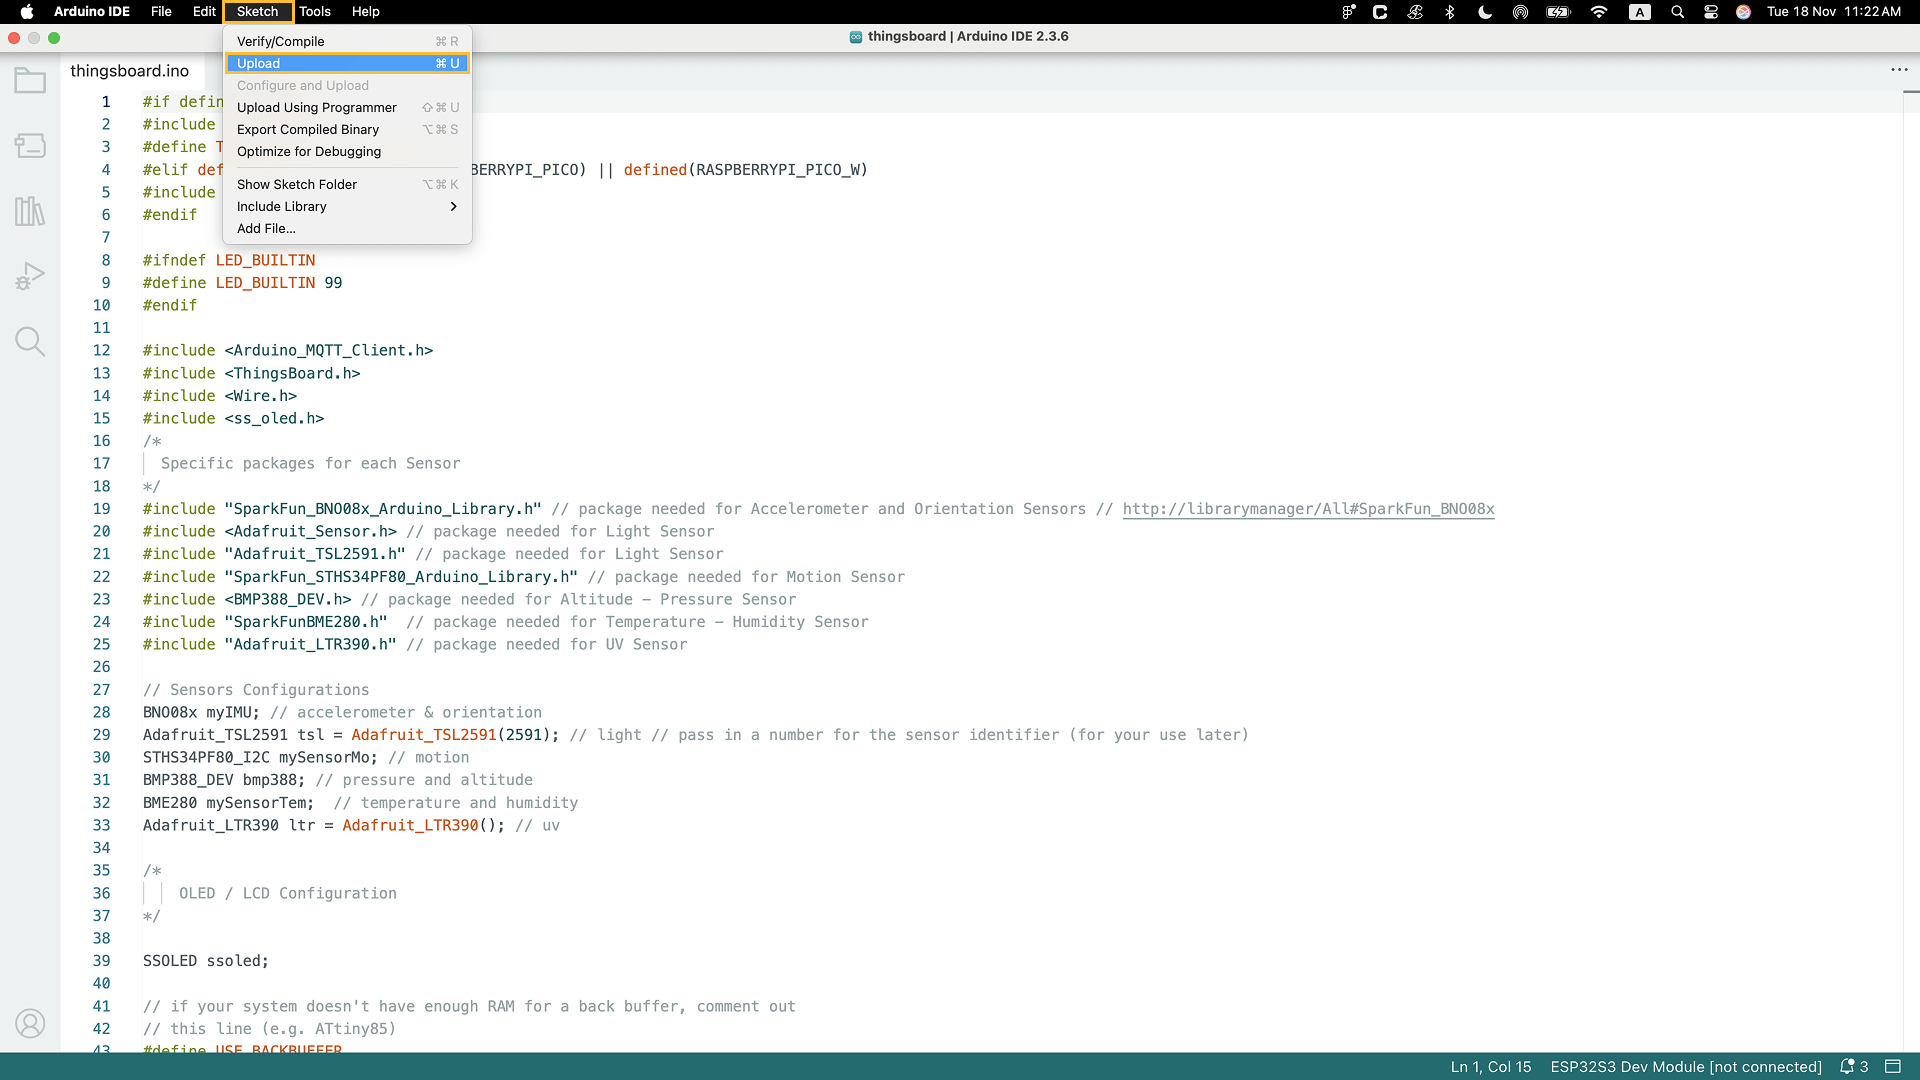Image resolution: width=1920 pixels, height=1080 pixels.
Task: Click Ln 1, Col 15 cursor position
Action: click(x=1490, y=1067)
